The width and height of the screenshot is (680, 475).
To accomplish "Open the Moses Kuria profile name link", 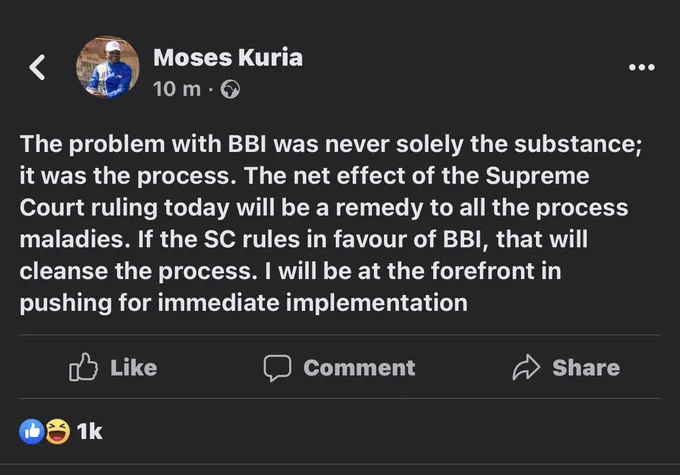I will [228, 58].
